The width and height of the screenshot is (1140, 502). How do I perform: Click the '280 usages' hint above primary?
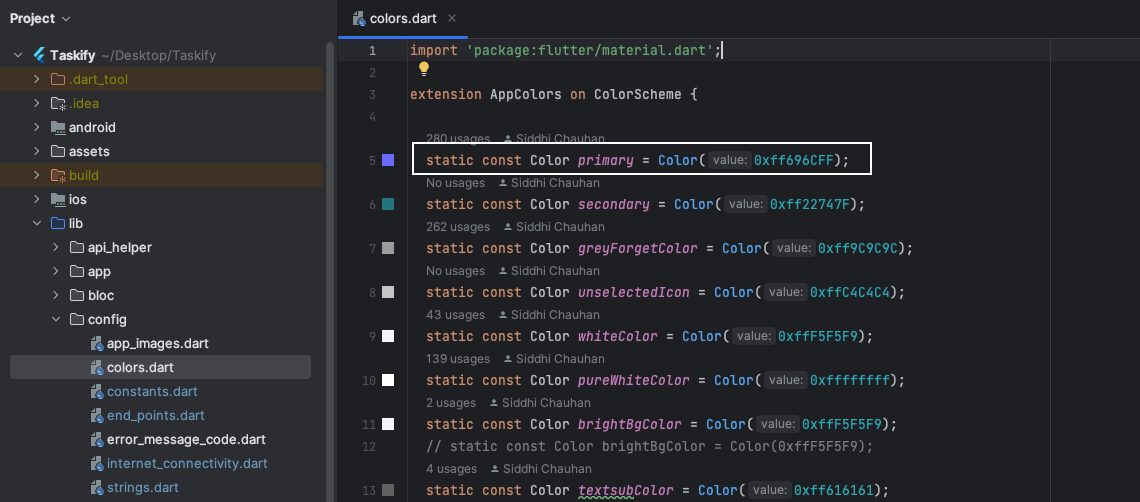[x=457, y=139]
